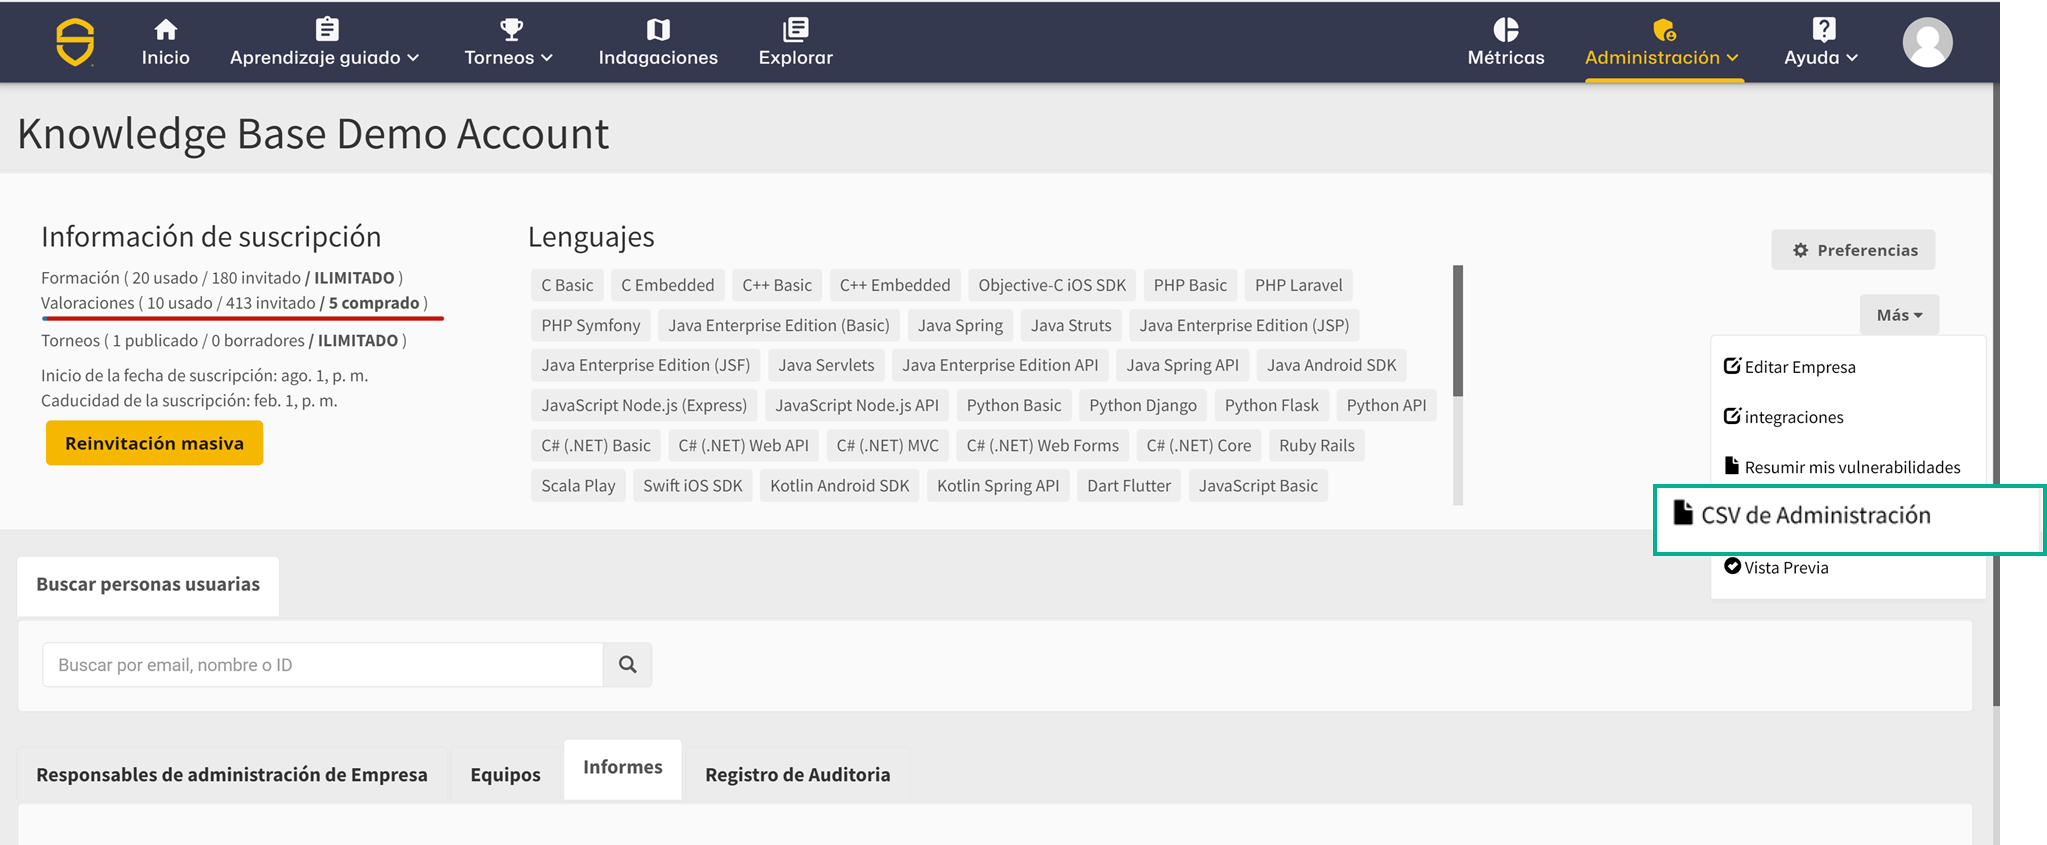Open the Registro de Auditoria tab
The height and width of the screenshot is (845, 2047).
pos(797,775)
